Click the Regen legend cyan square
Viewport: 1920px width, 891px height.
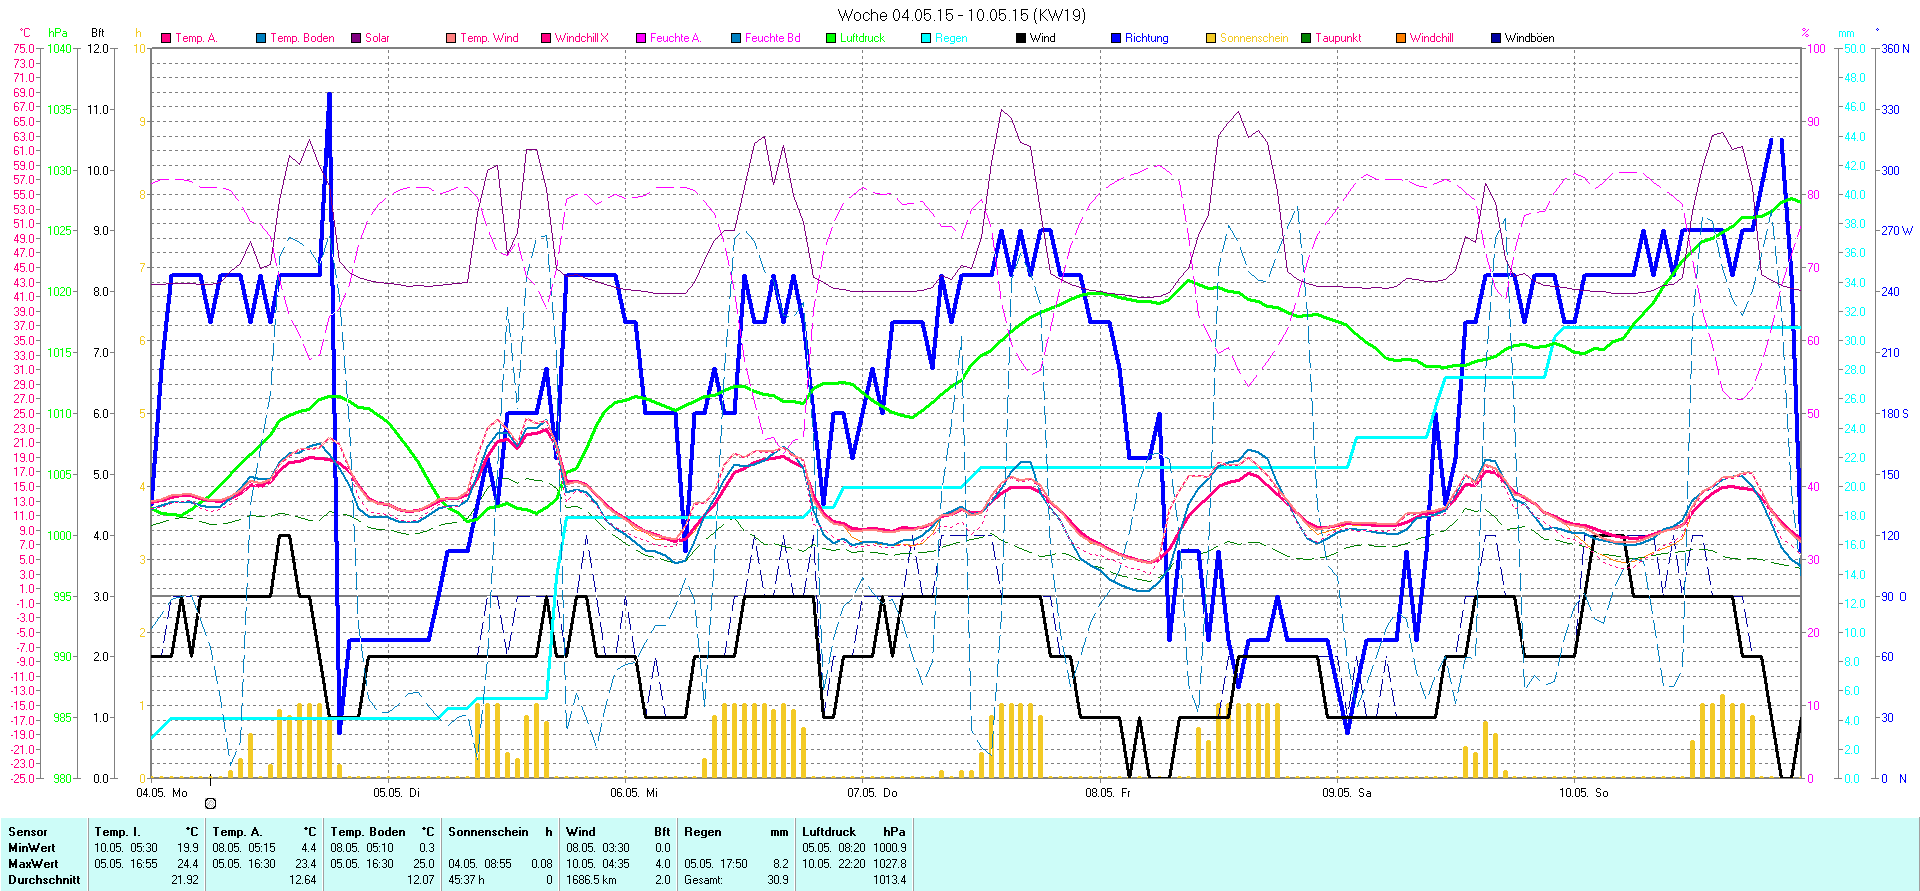(x=926, y=38)
